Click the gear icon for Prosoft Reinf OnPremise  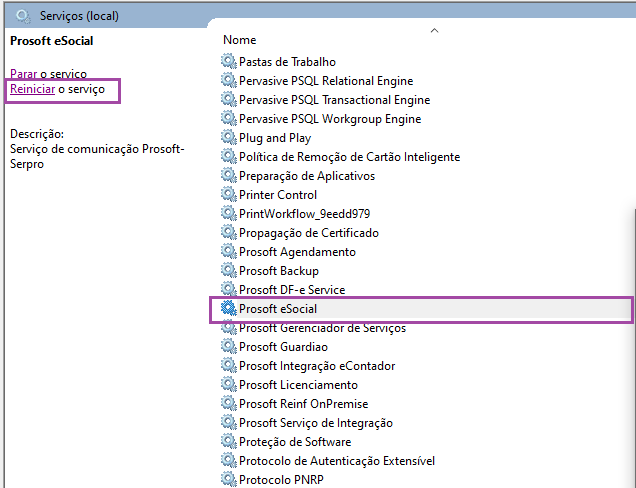[229, 404]
